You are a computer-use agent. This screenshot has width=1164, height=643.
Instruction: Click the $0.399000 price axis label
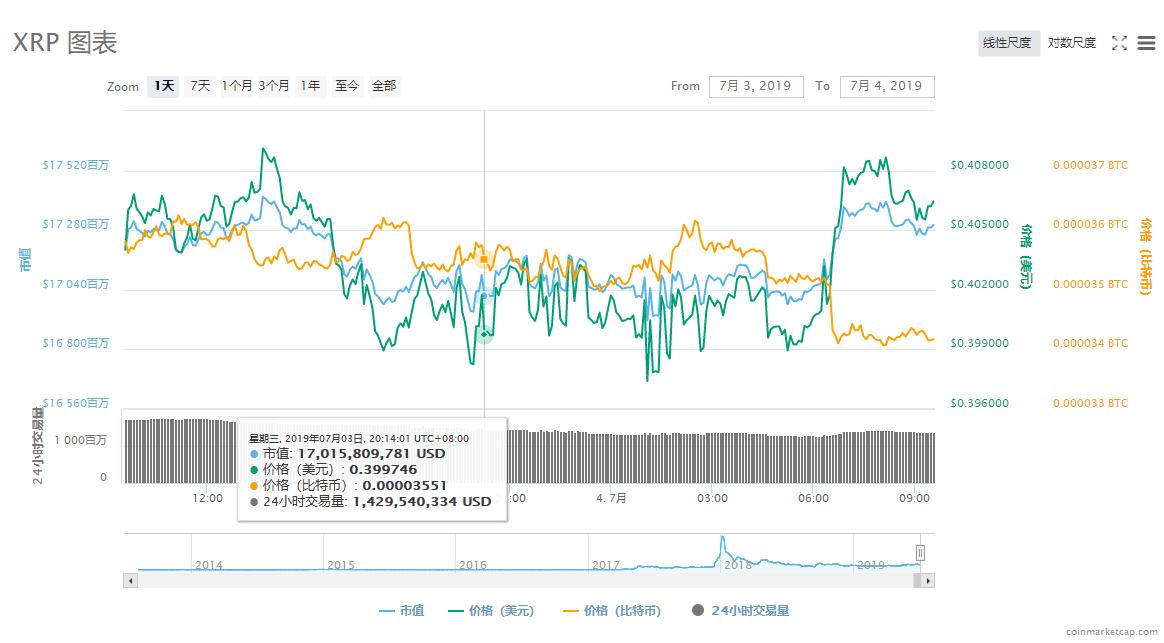click(979, 343)
